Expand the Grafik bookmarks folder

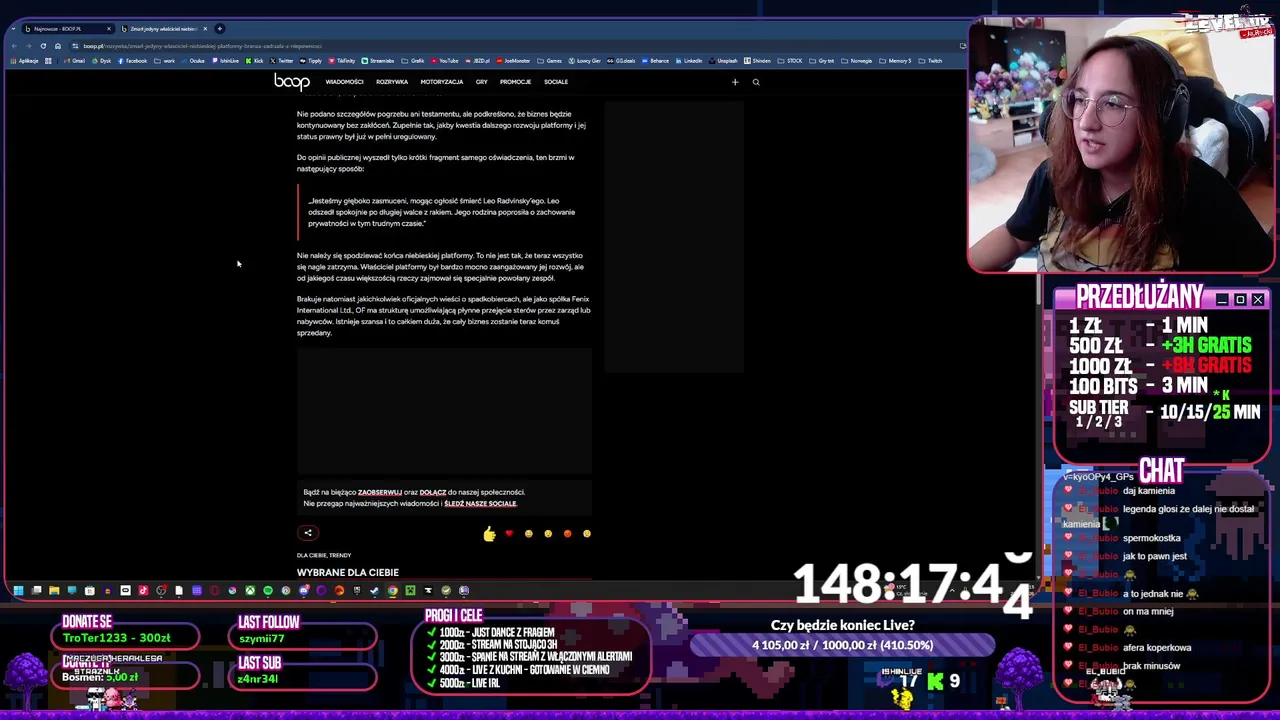(413, 61)
